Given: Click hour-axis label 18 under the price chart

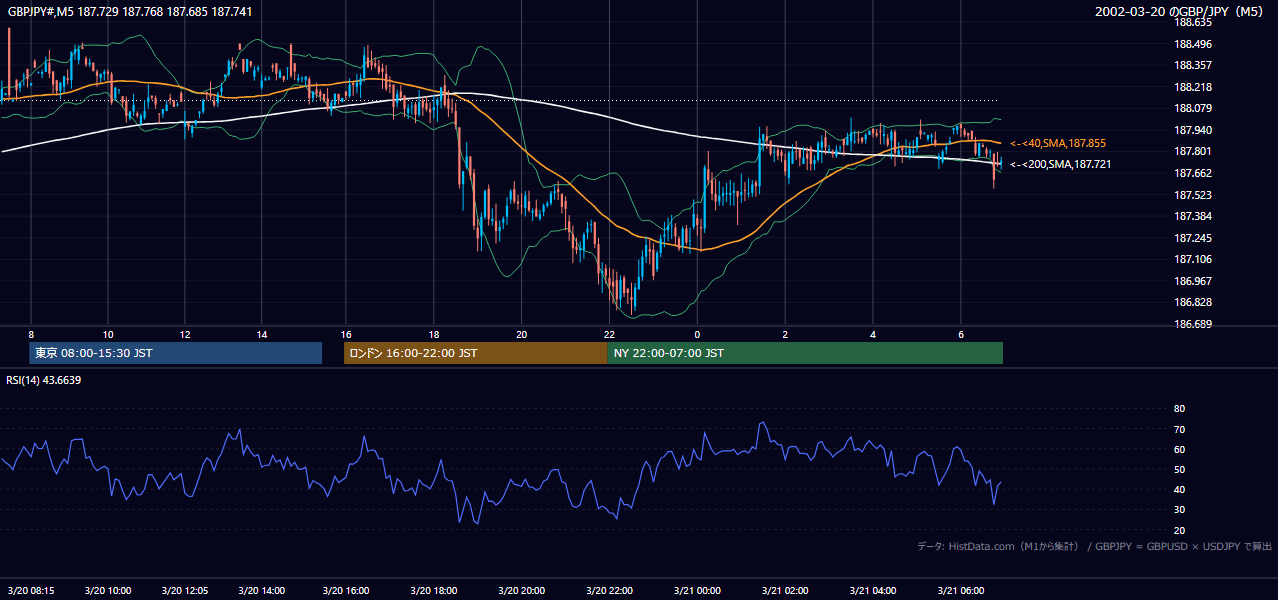Looking at the screenshot, I should point(433,334).
